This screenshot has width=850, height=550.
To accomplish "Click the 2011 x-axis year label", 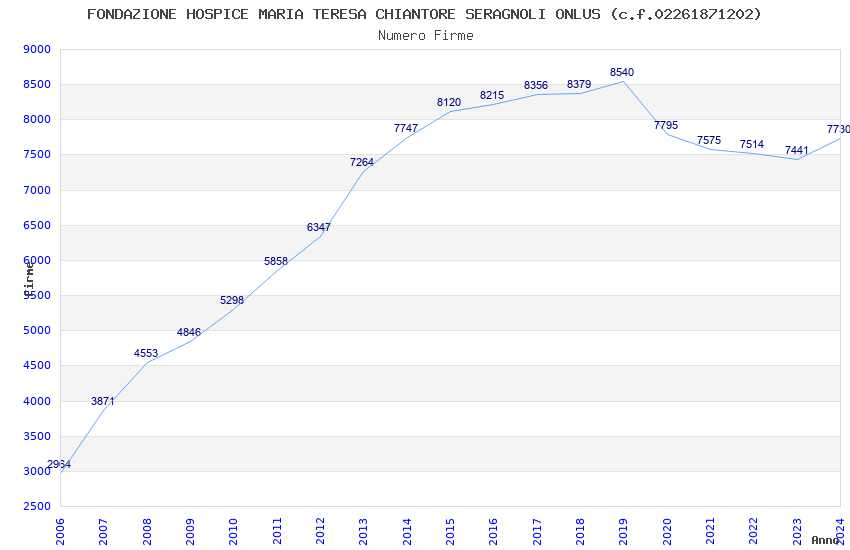I will click(277, 531).
